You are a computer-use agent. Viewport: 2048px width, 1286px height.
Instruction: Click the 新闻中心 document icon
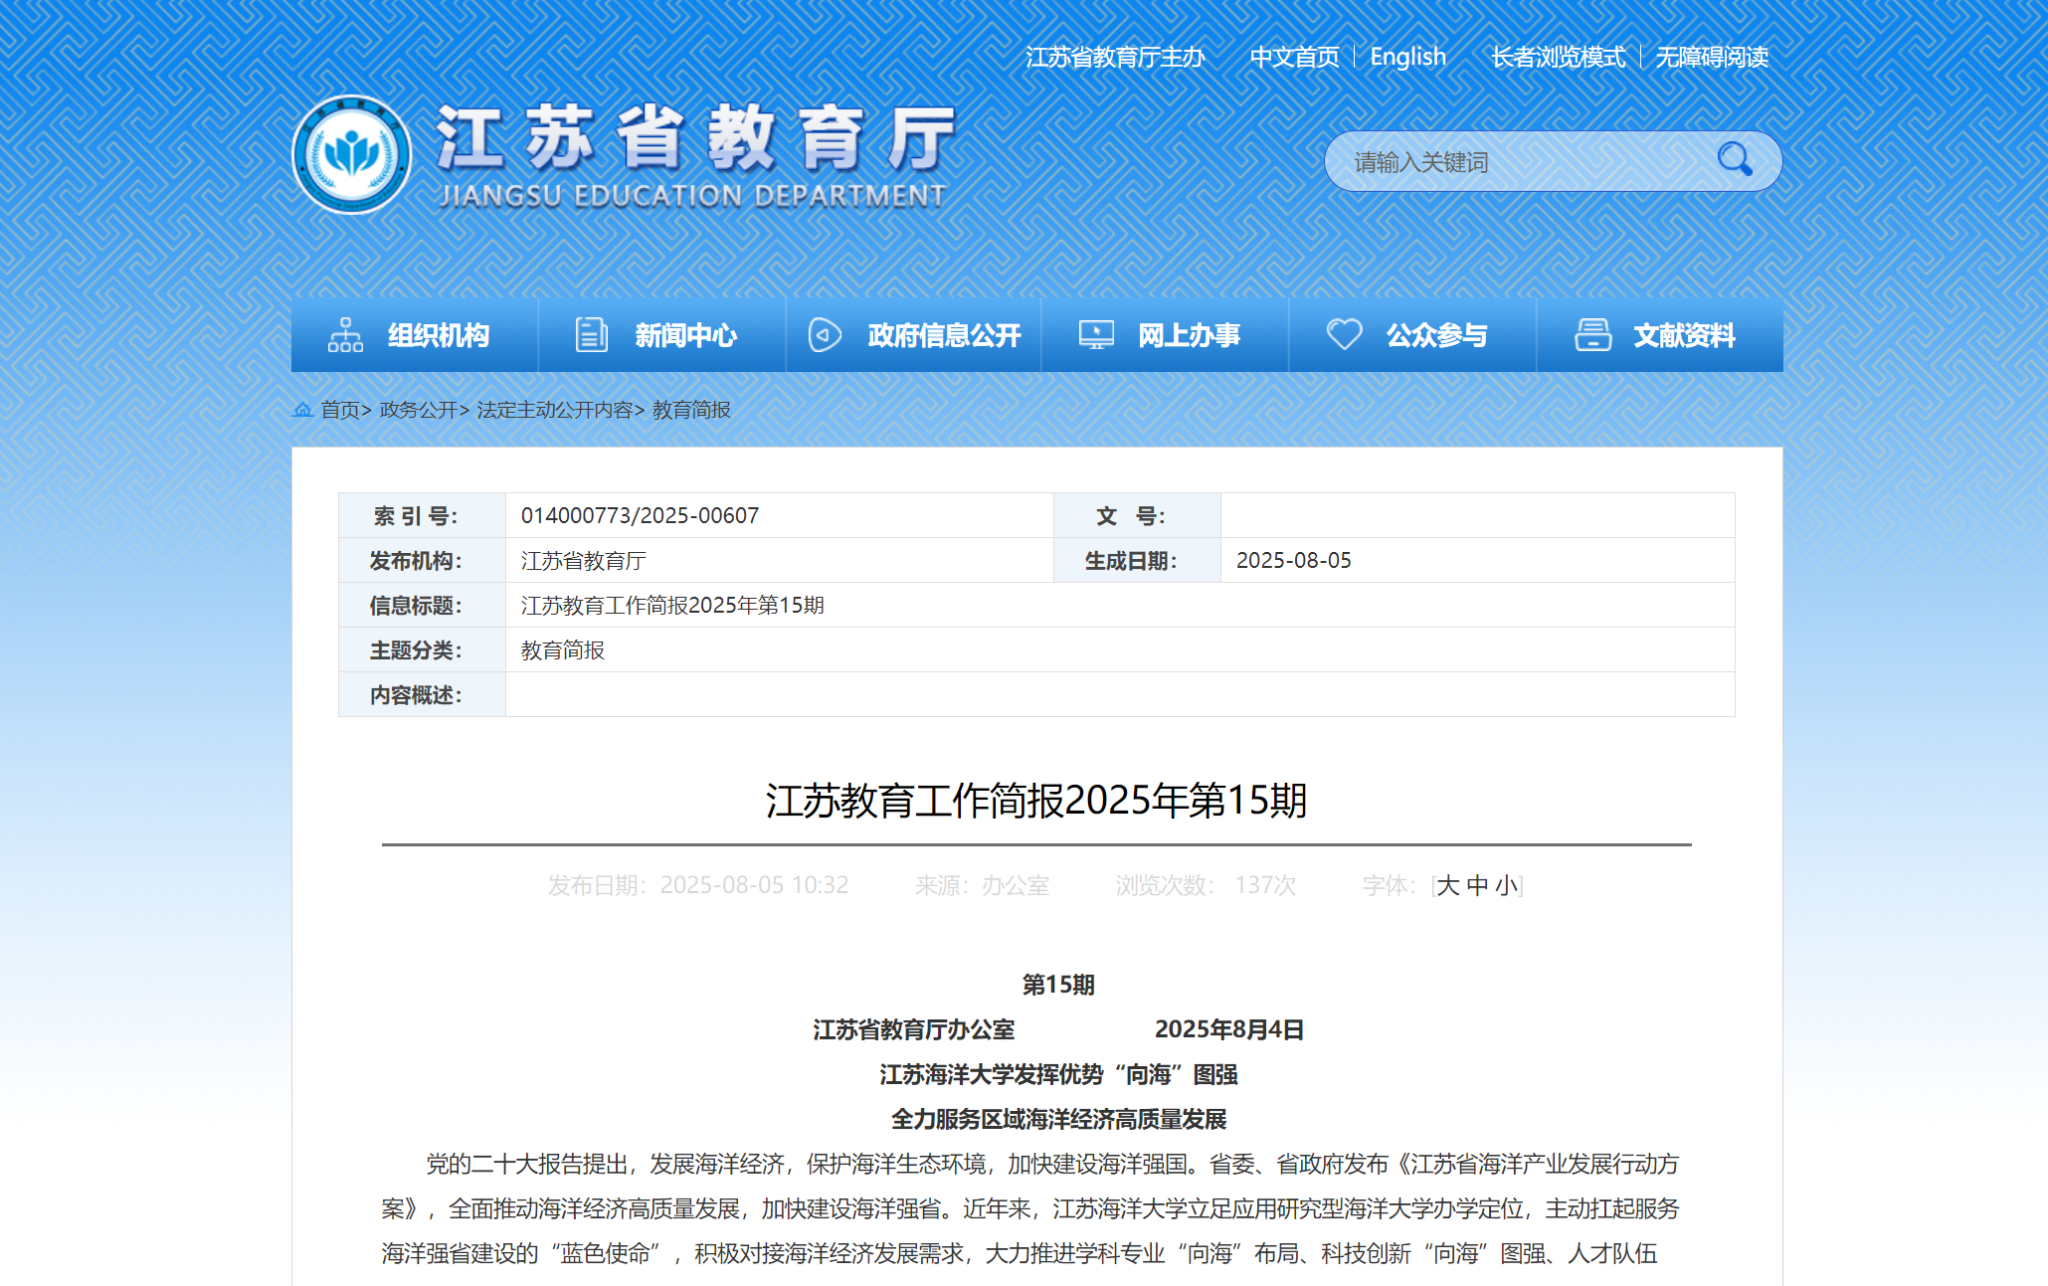(x=591, y=335)
